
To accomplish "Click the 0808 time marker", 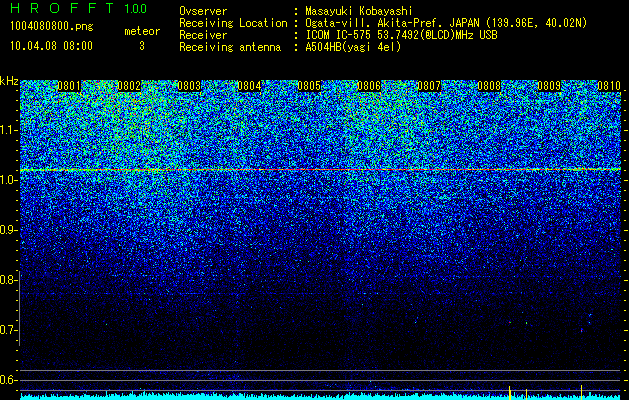I will point(489,86).
